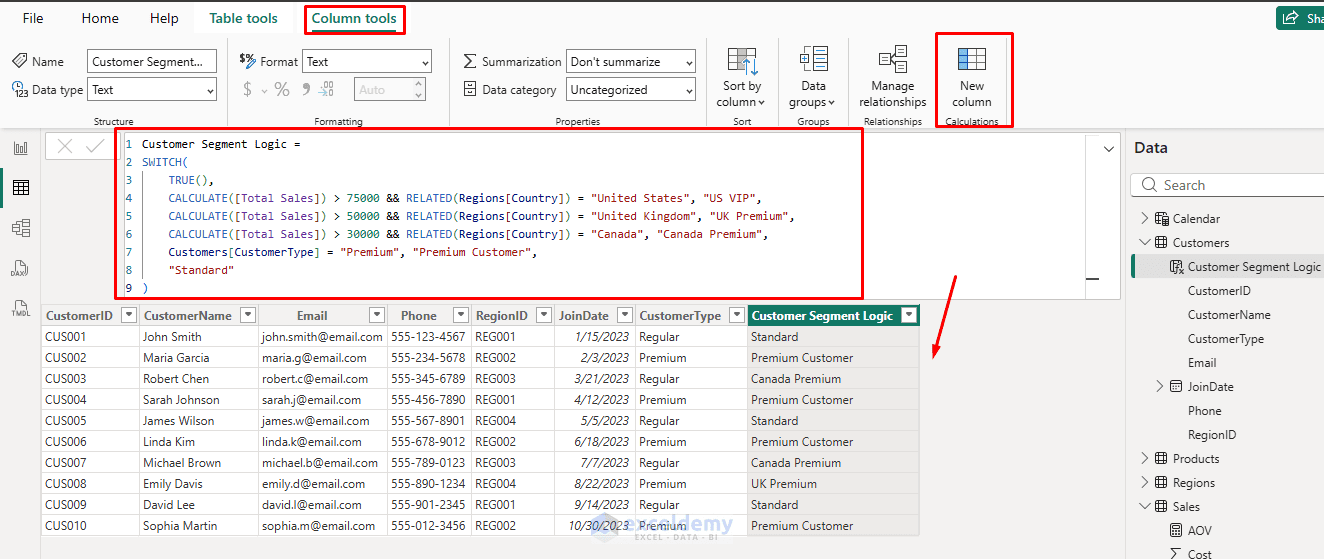Open RegionID column filter dropdown
1324x559 pixels.
[x=543, y=315]
